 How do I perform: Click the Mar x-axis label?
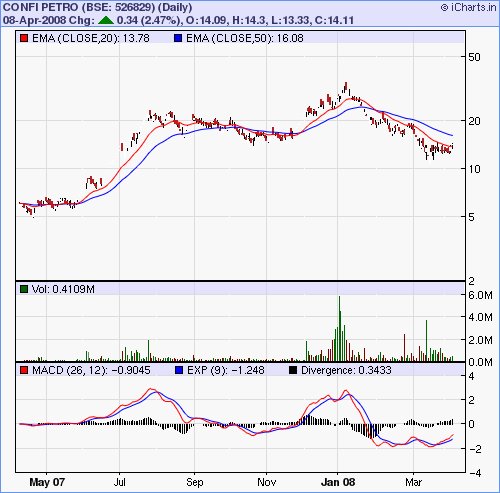click(x=414, y=482)
